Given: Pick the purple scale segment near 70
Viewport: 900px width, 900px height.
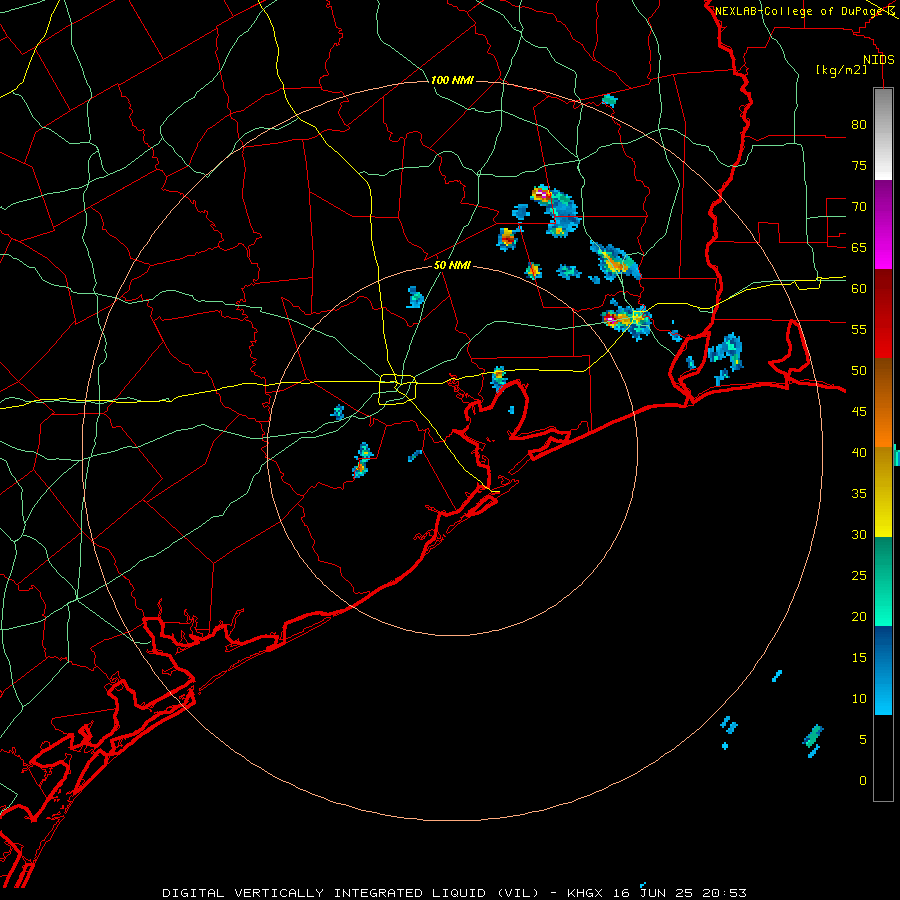Looking at the screenshot, I should click(883, 204).
